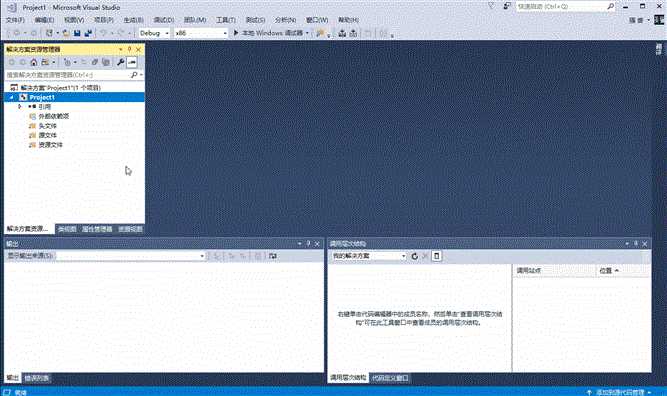This screenshot has height=396, width=667.
Task: Open the 我的解决方案 scope dropdown
Action: [x=369, y=256]
